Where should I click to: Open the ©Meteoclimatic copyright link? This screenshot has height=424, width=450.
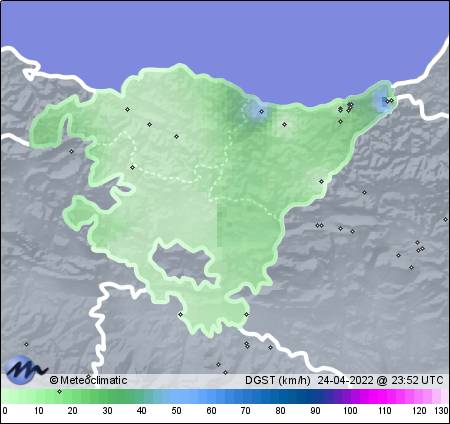click(88, 380)
